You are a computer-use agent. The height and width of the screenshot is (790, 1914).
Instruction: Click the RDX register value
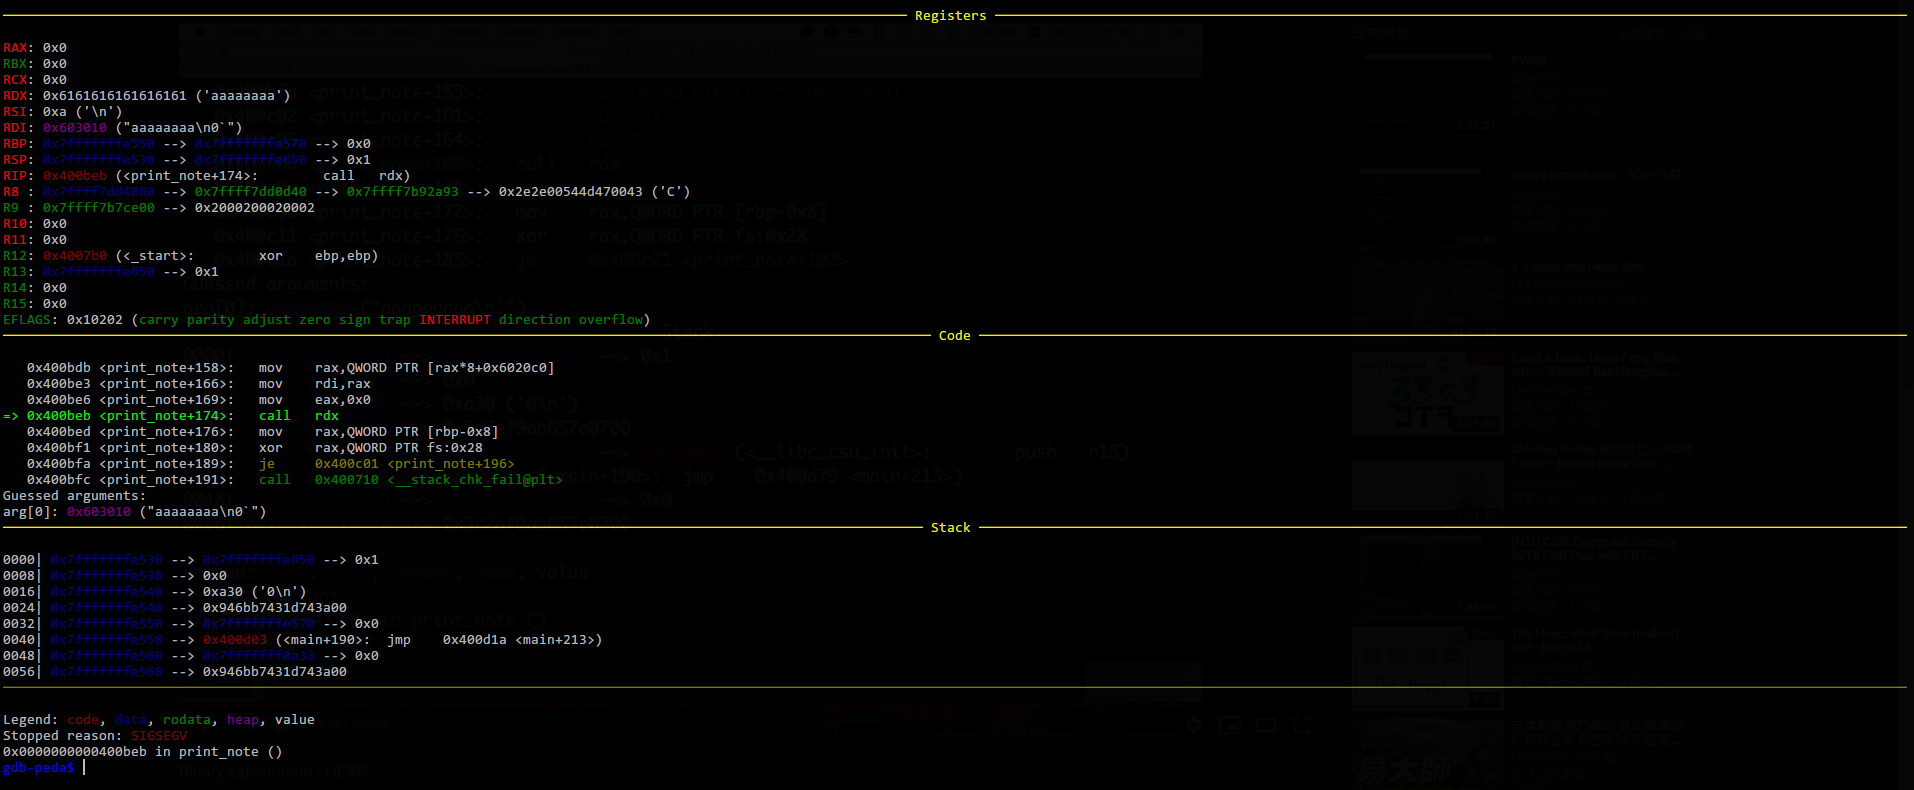click(x=114, y=96)
